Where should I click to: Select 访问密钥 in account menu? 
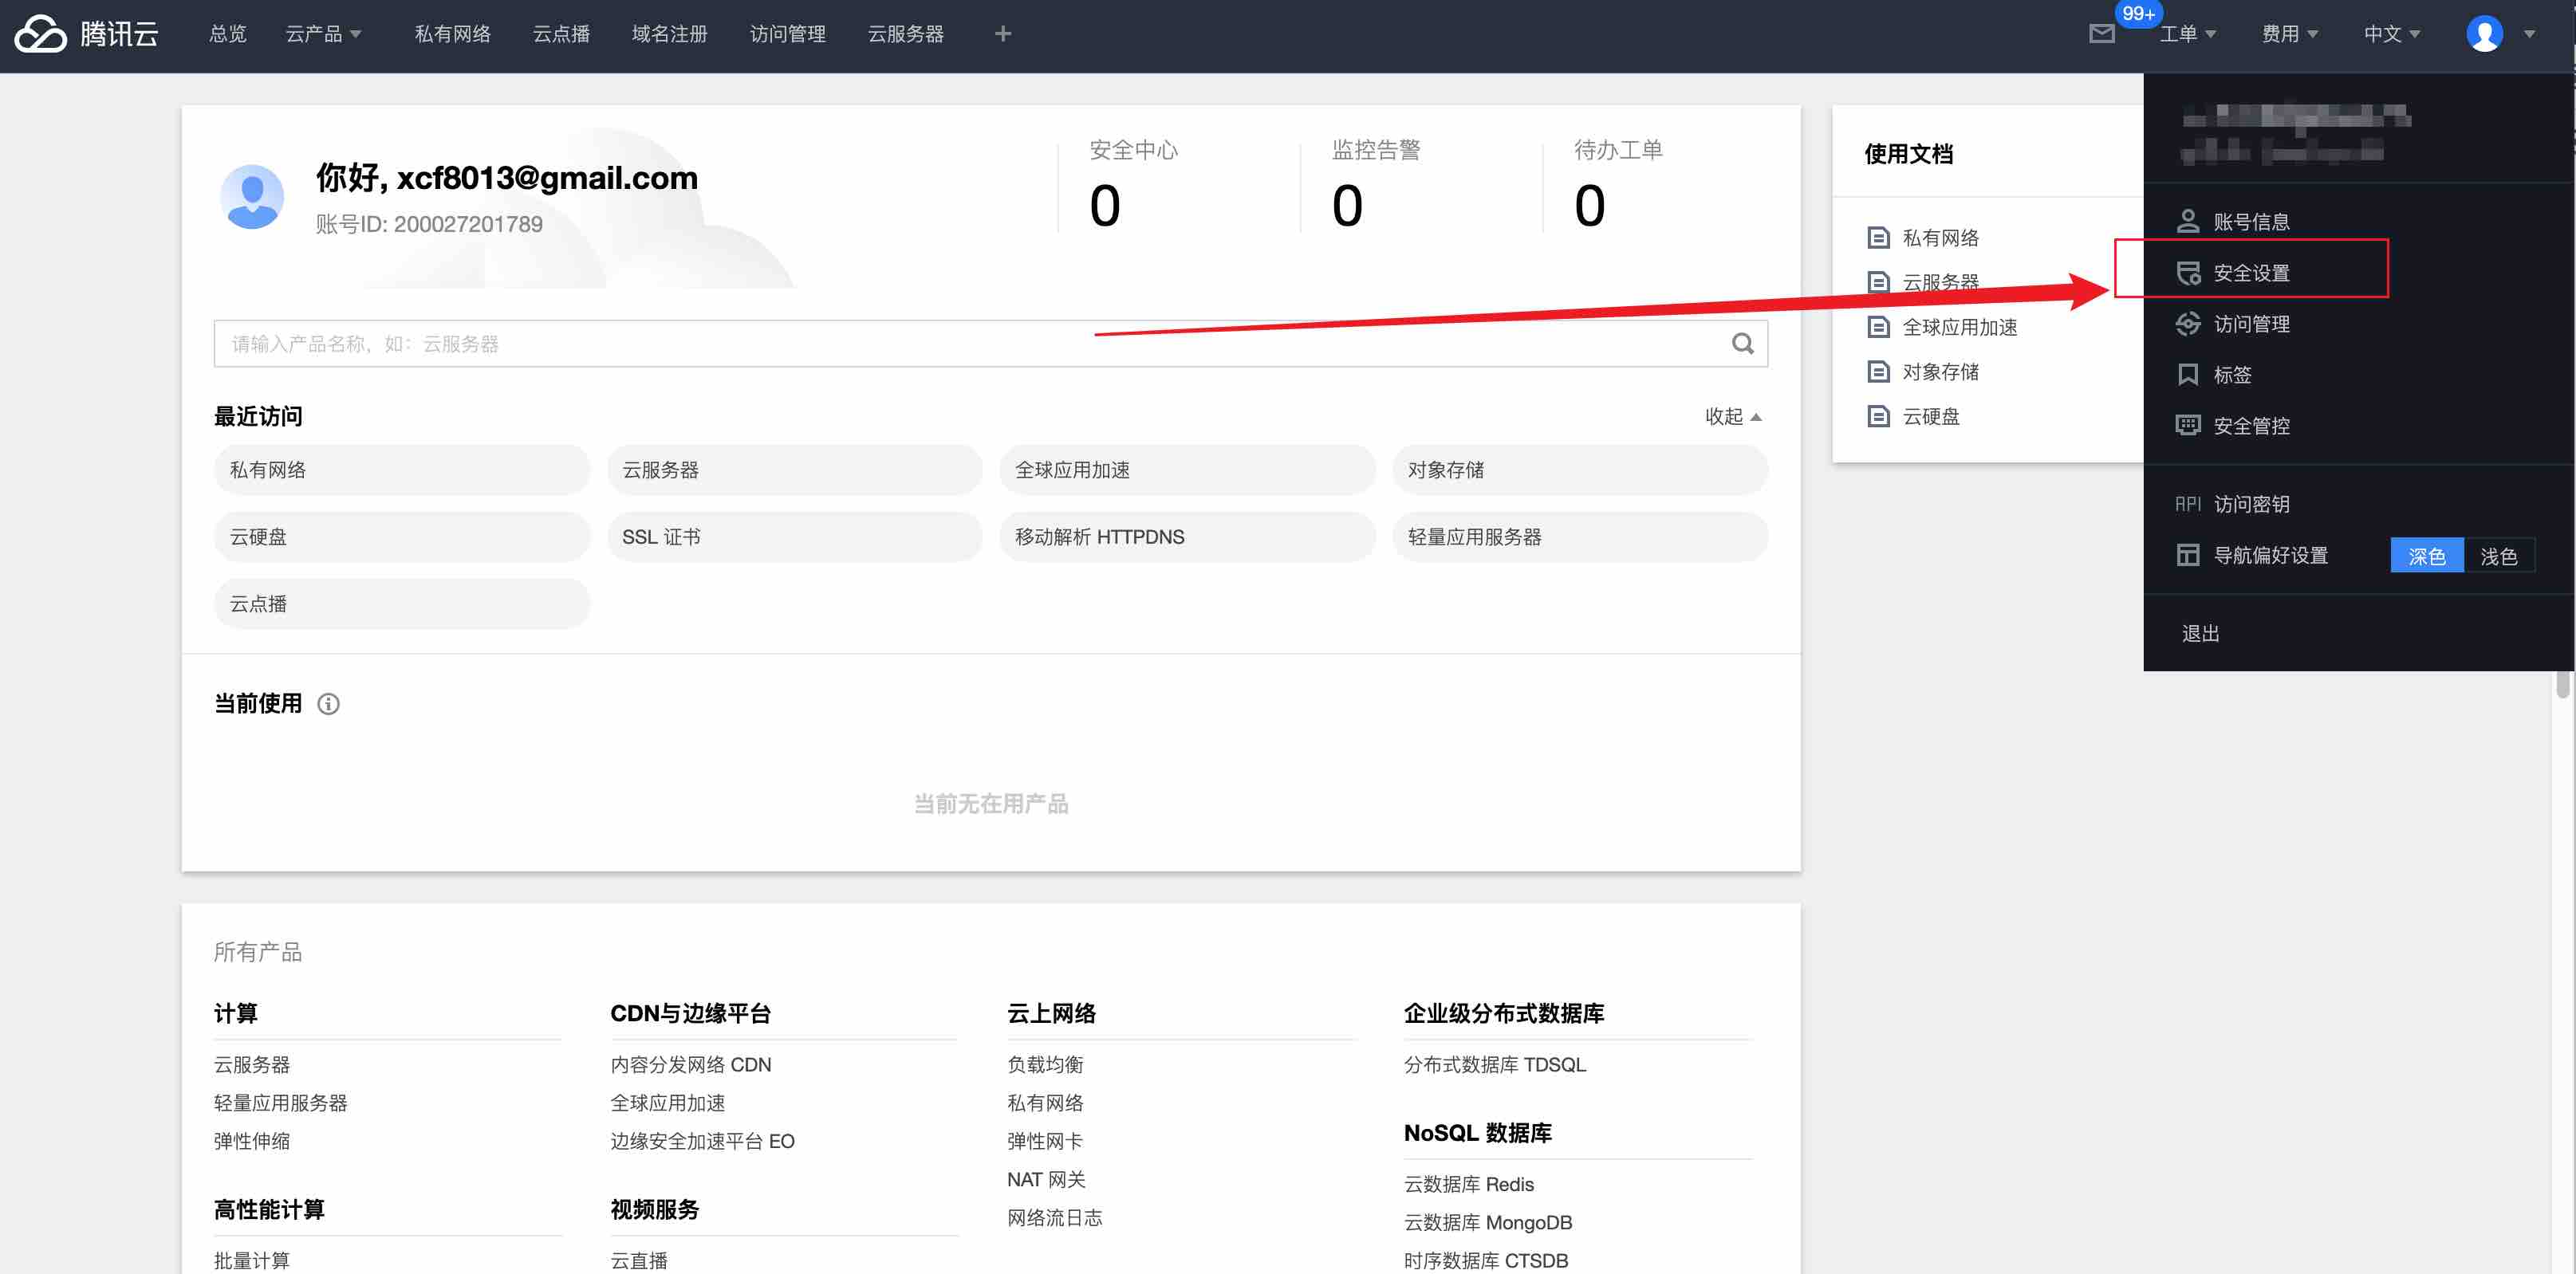pyautogui.click(x=2251, y=504)
